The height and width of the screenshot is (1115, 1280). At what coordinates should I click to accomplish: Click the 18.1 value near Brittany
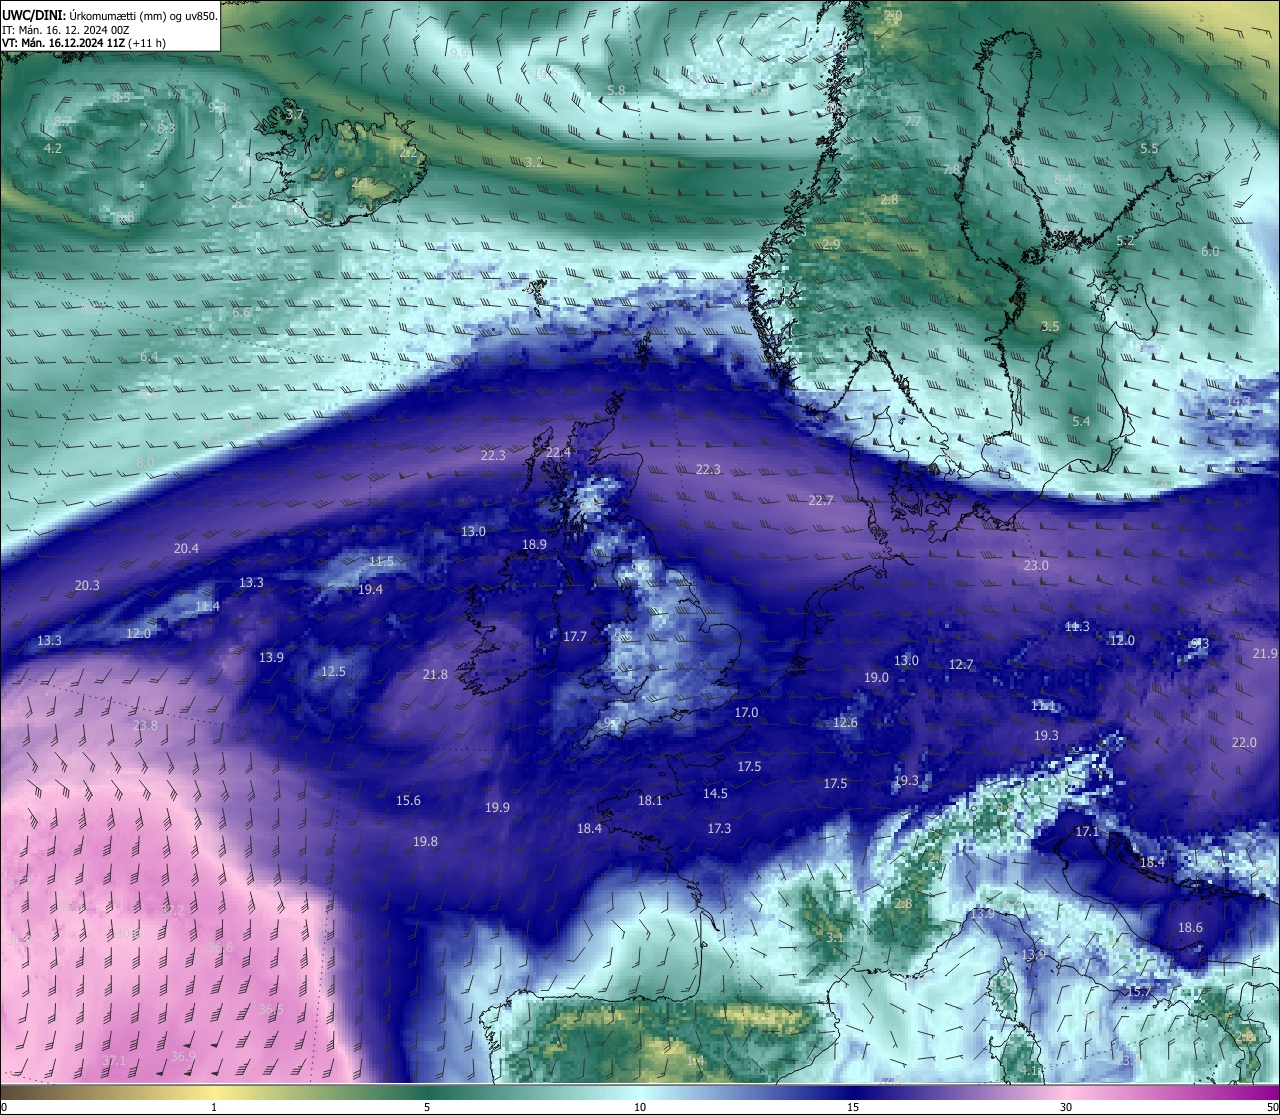650,800
